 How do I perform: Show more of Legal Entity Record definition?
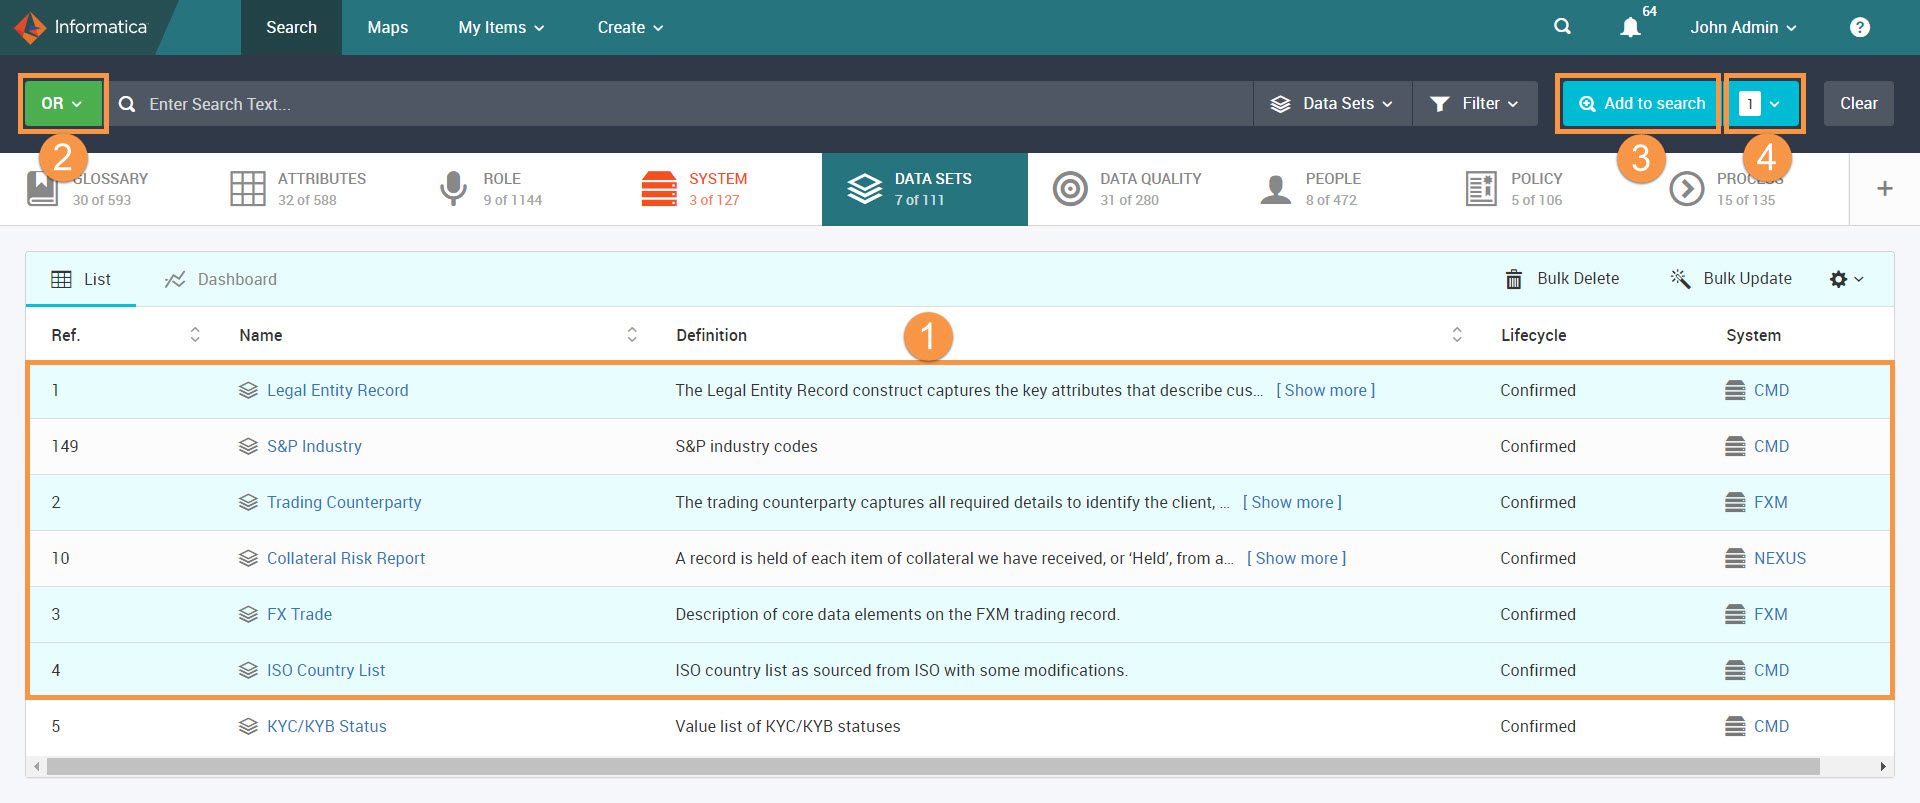point(1325,391)
